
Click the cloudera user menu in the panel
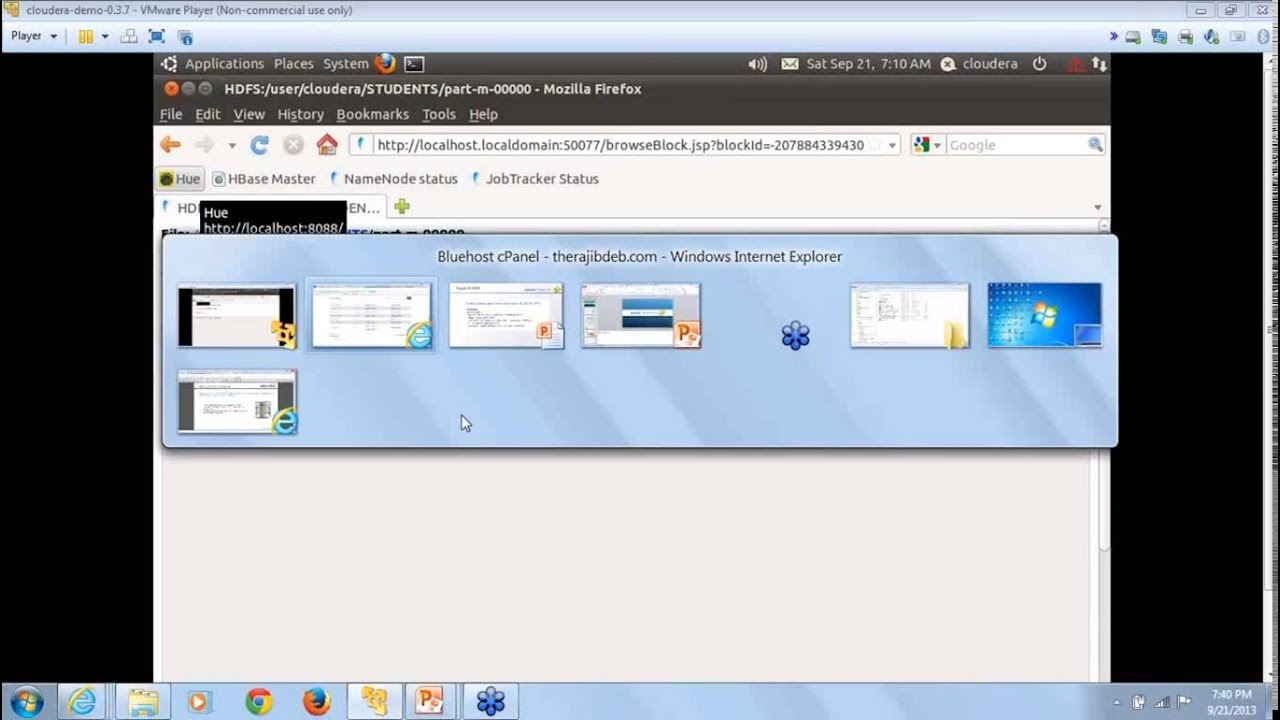978,64
